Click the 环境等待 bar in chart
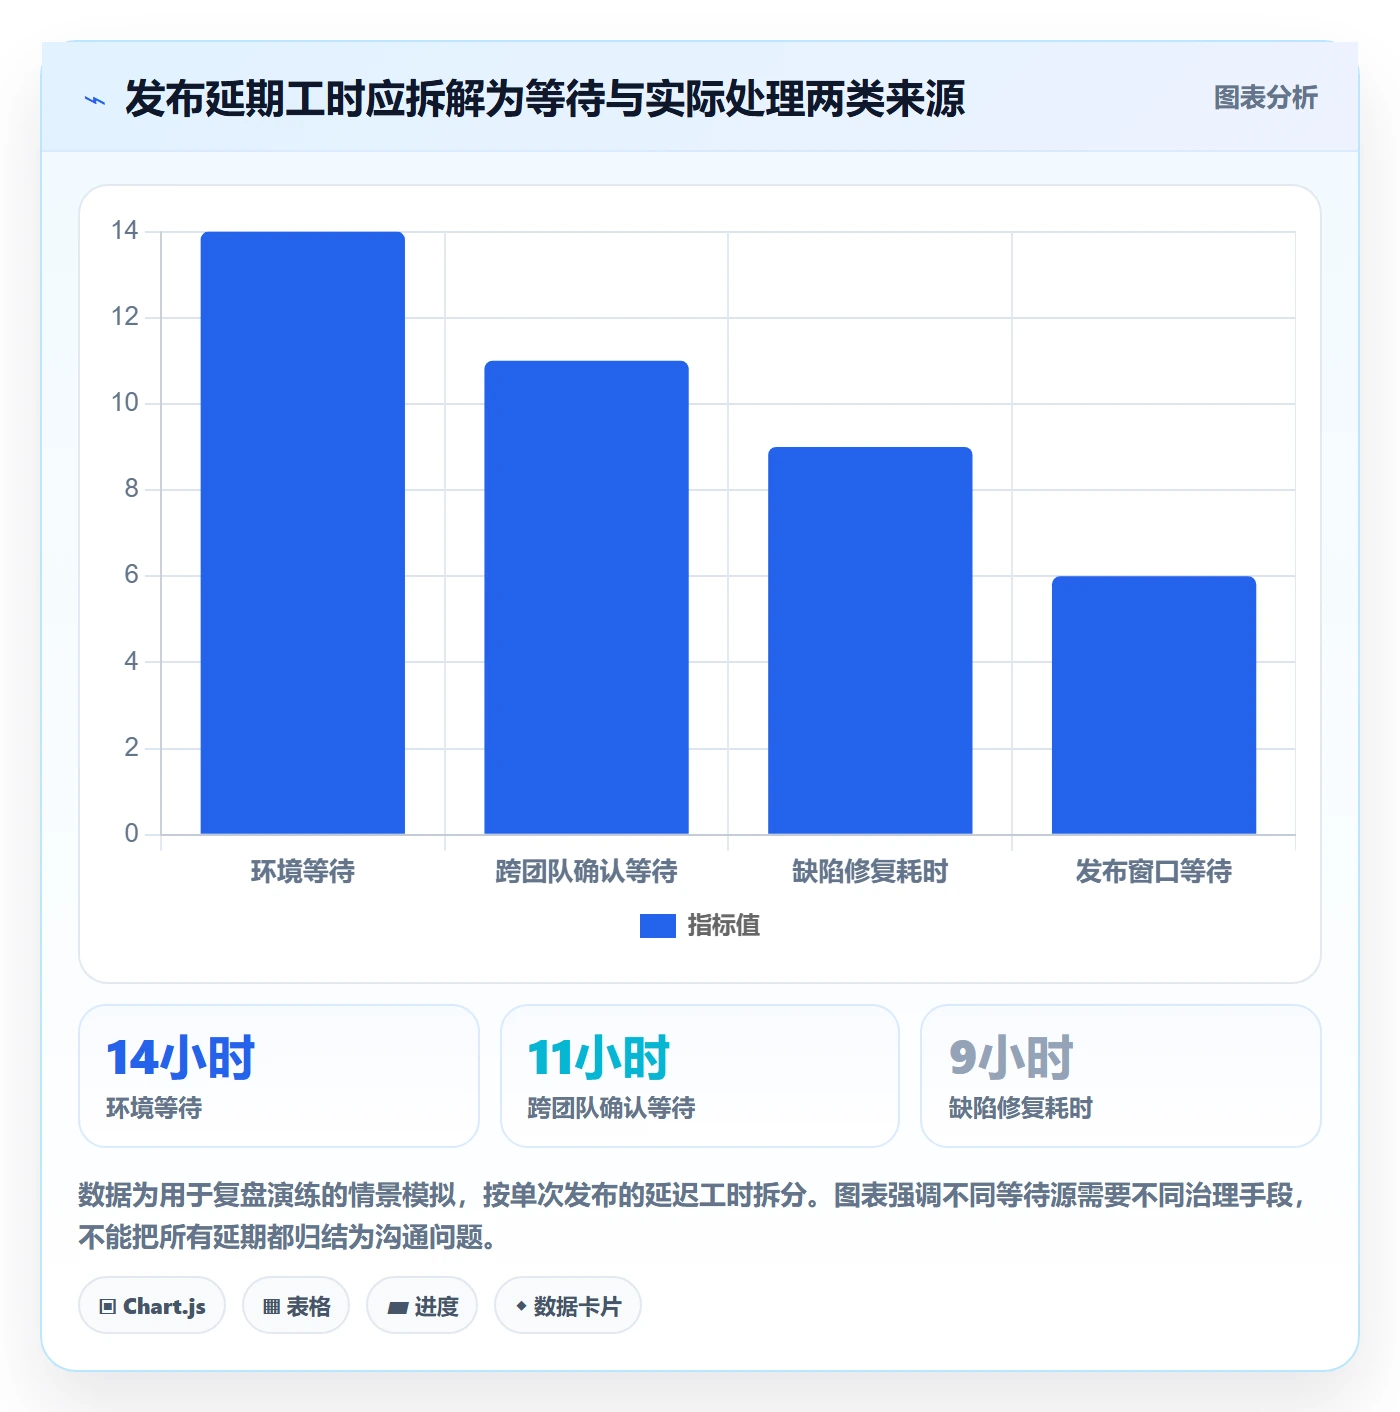The height and width of the screenshot is (1412, 1400). [303, 533]
